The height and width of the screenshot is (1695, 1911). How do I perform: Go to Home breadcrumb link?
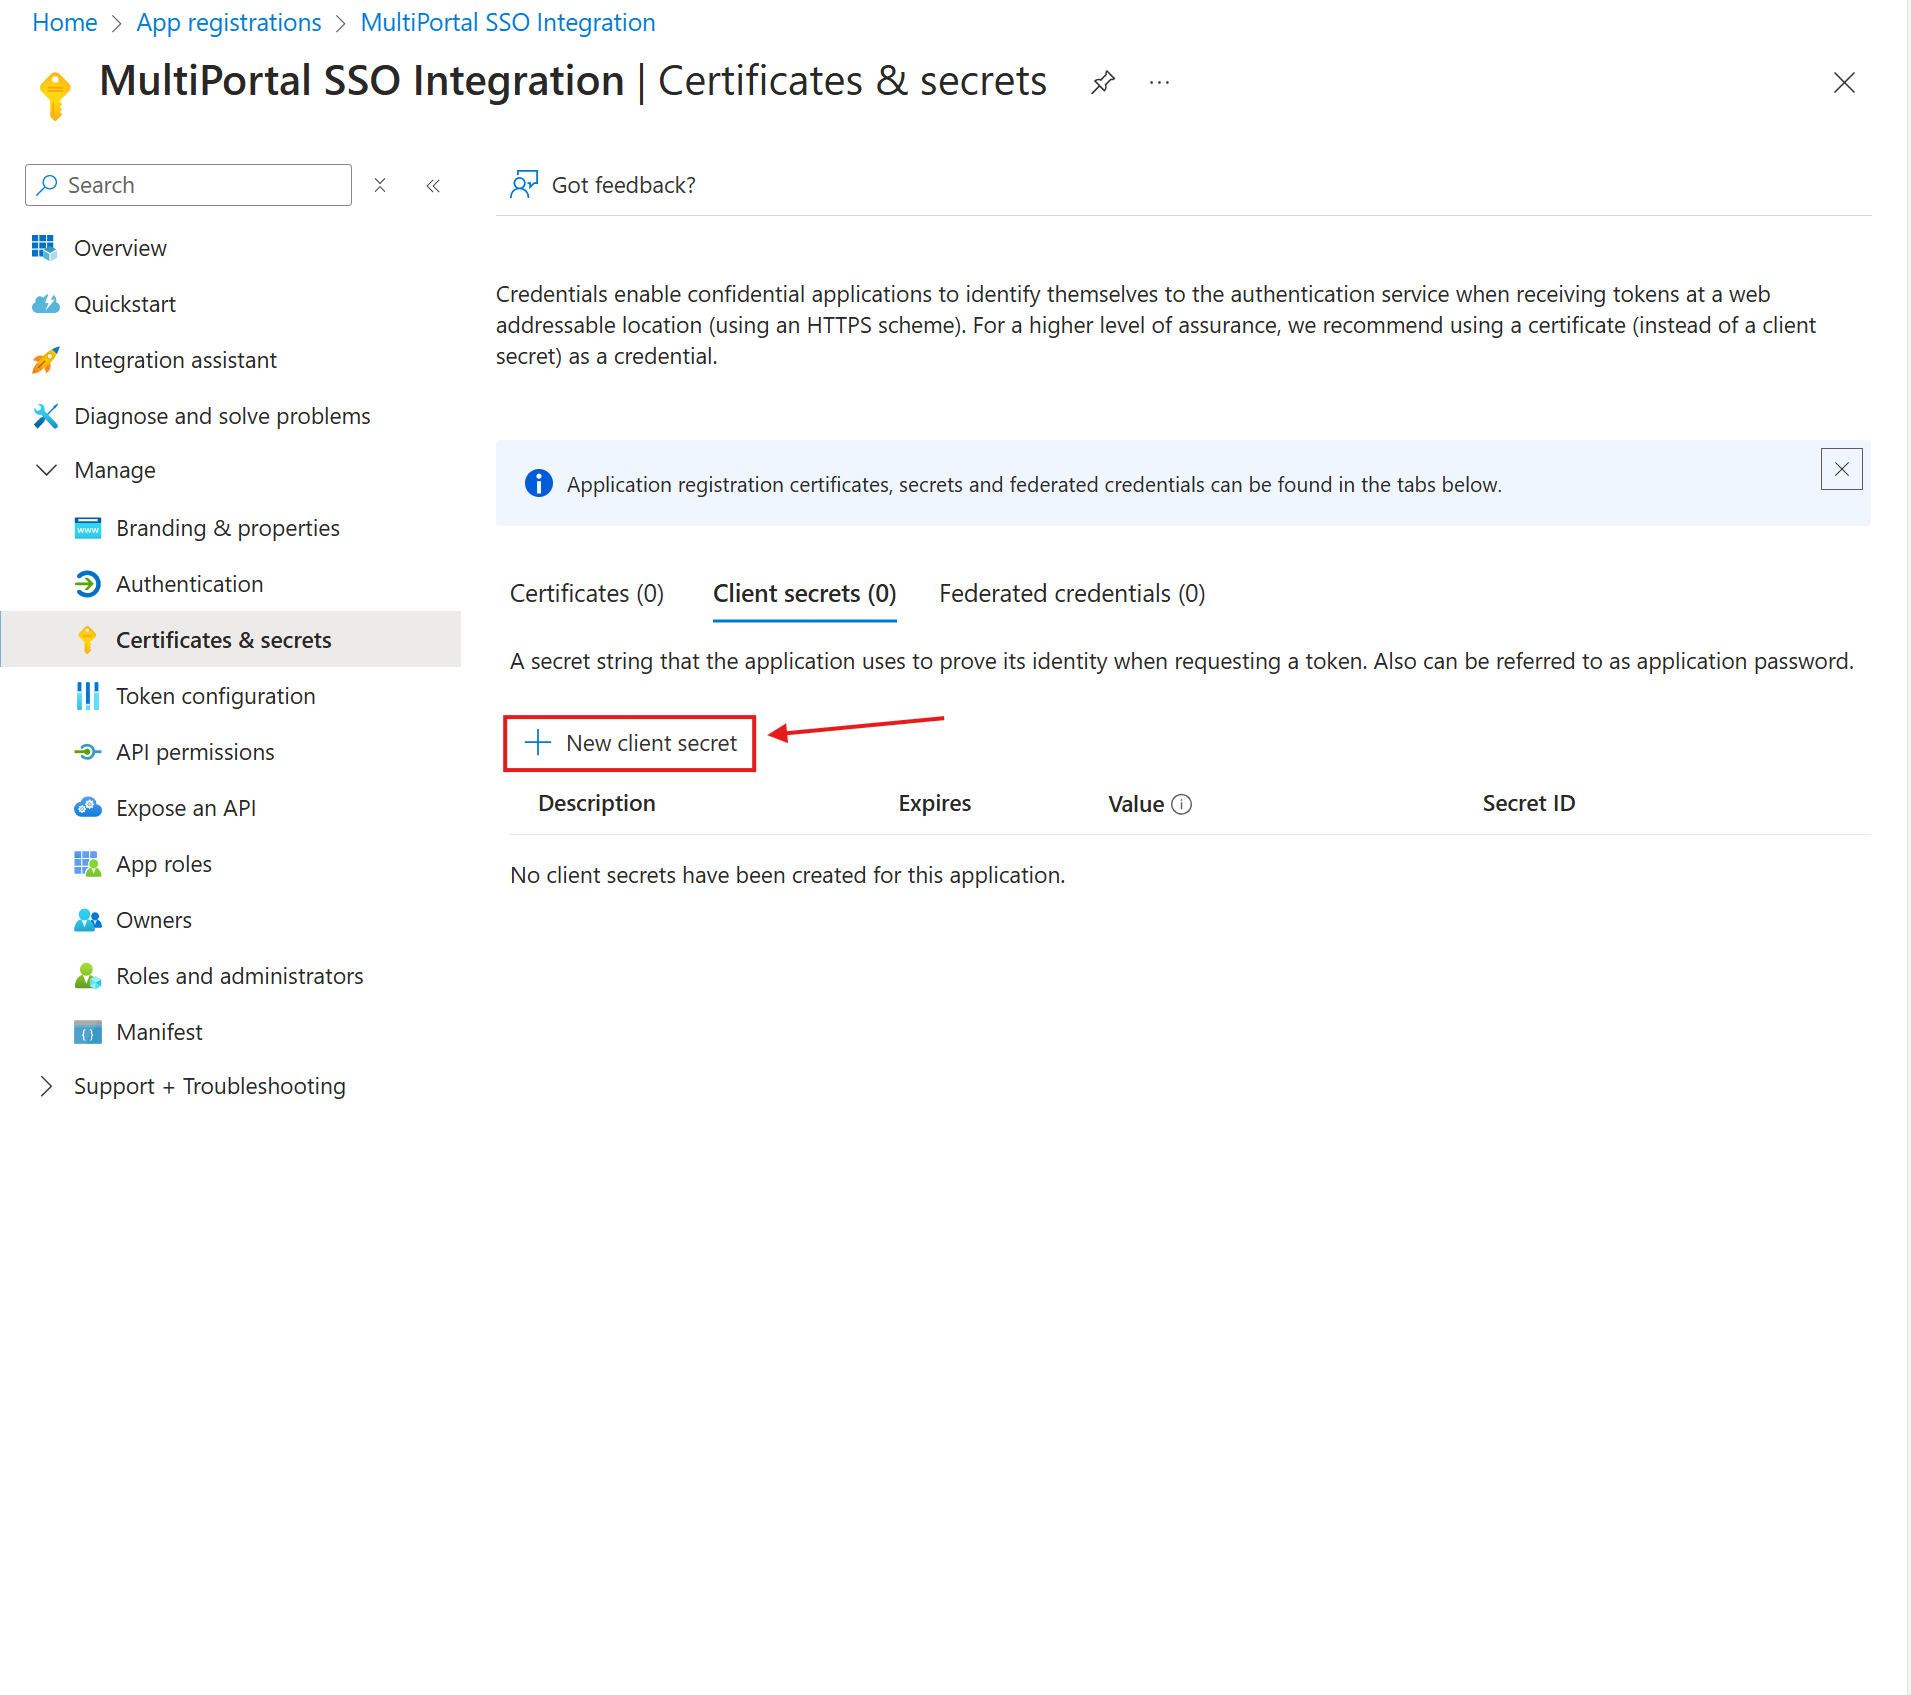65,22
